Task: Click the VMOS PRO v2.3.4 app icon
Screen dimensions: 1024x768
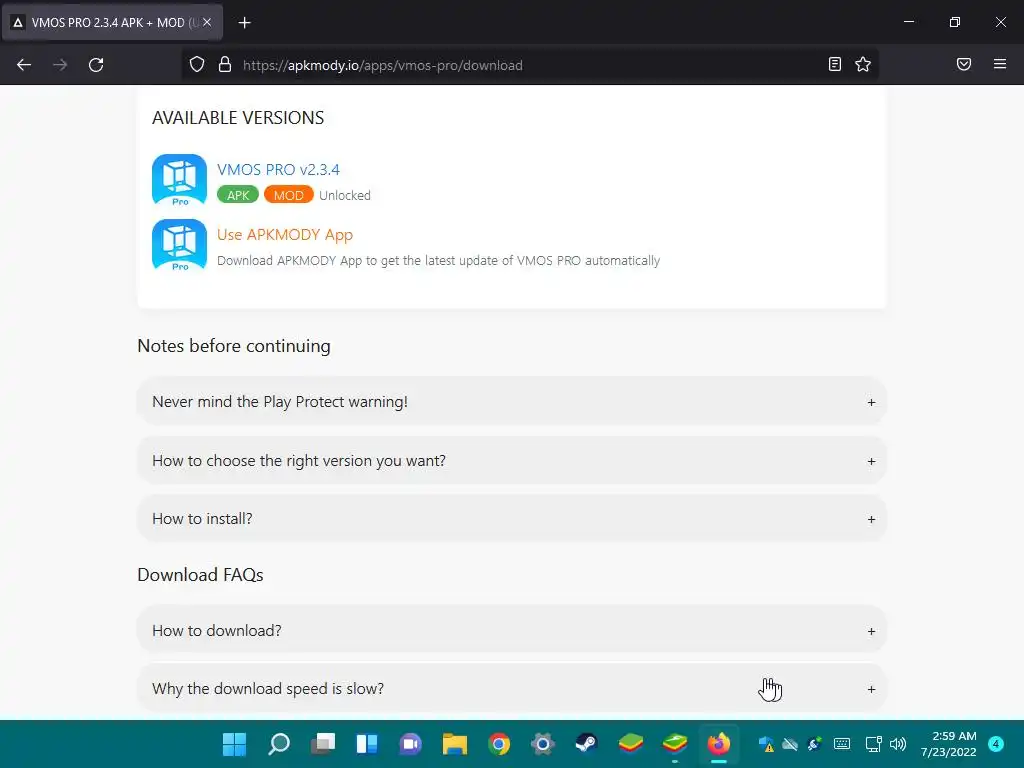Action: coord(180,180)
